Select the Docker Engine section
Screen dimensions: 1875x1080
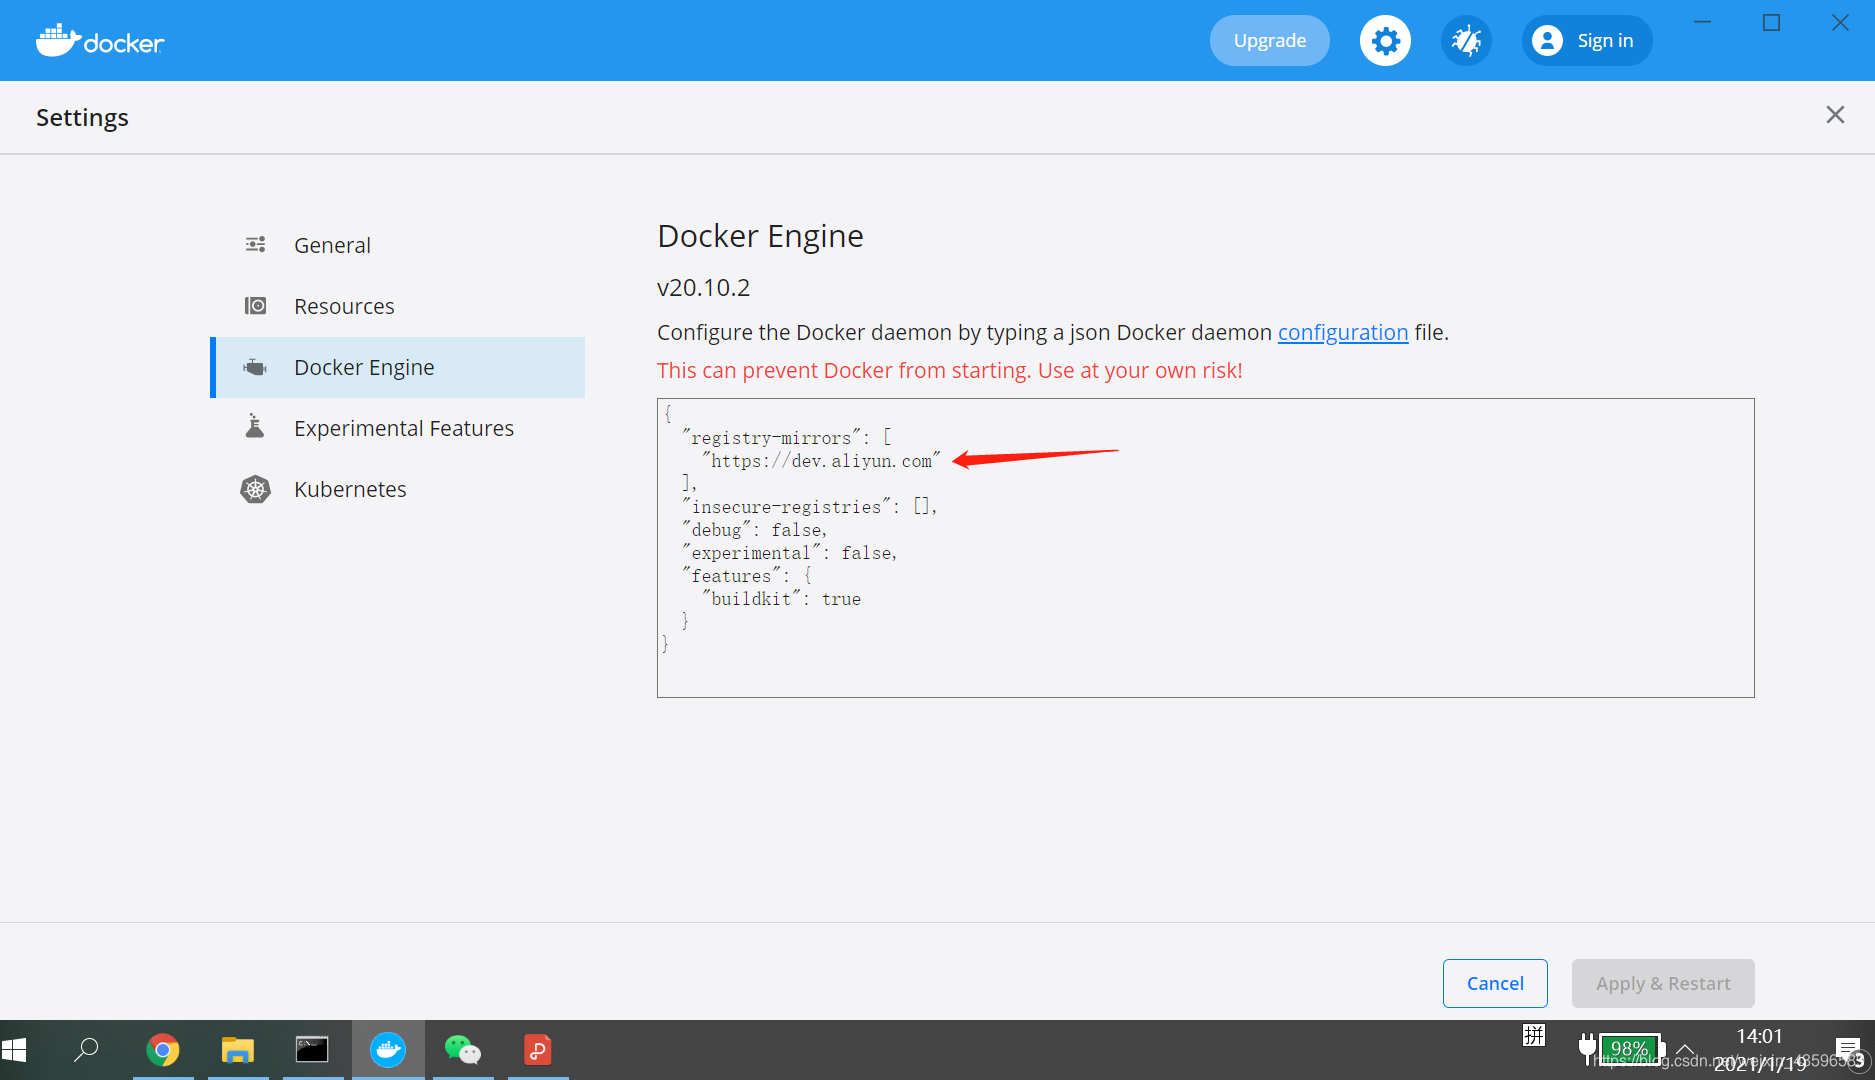pos(398,367)
